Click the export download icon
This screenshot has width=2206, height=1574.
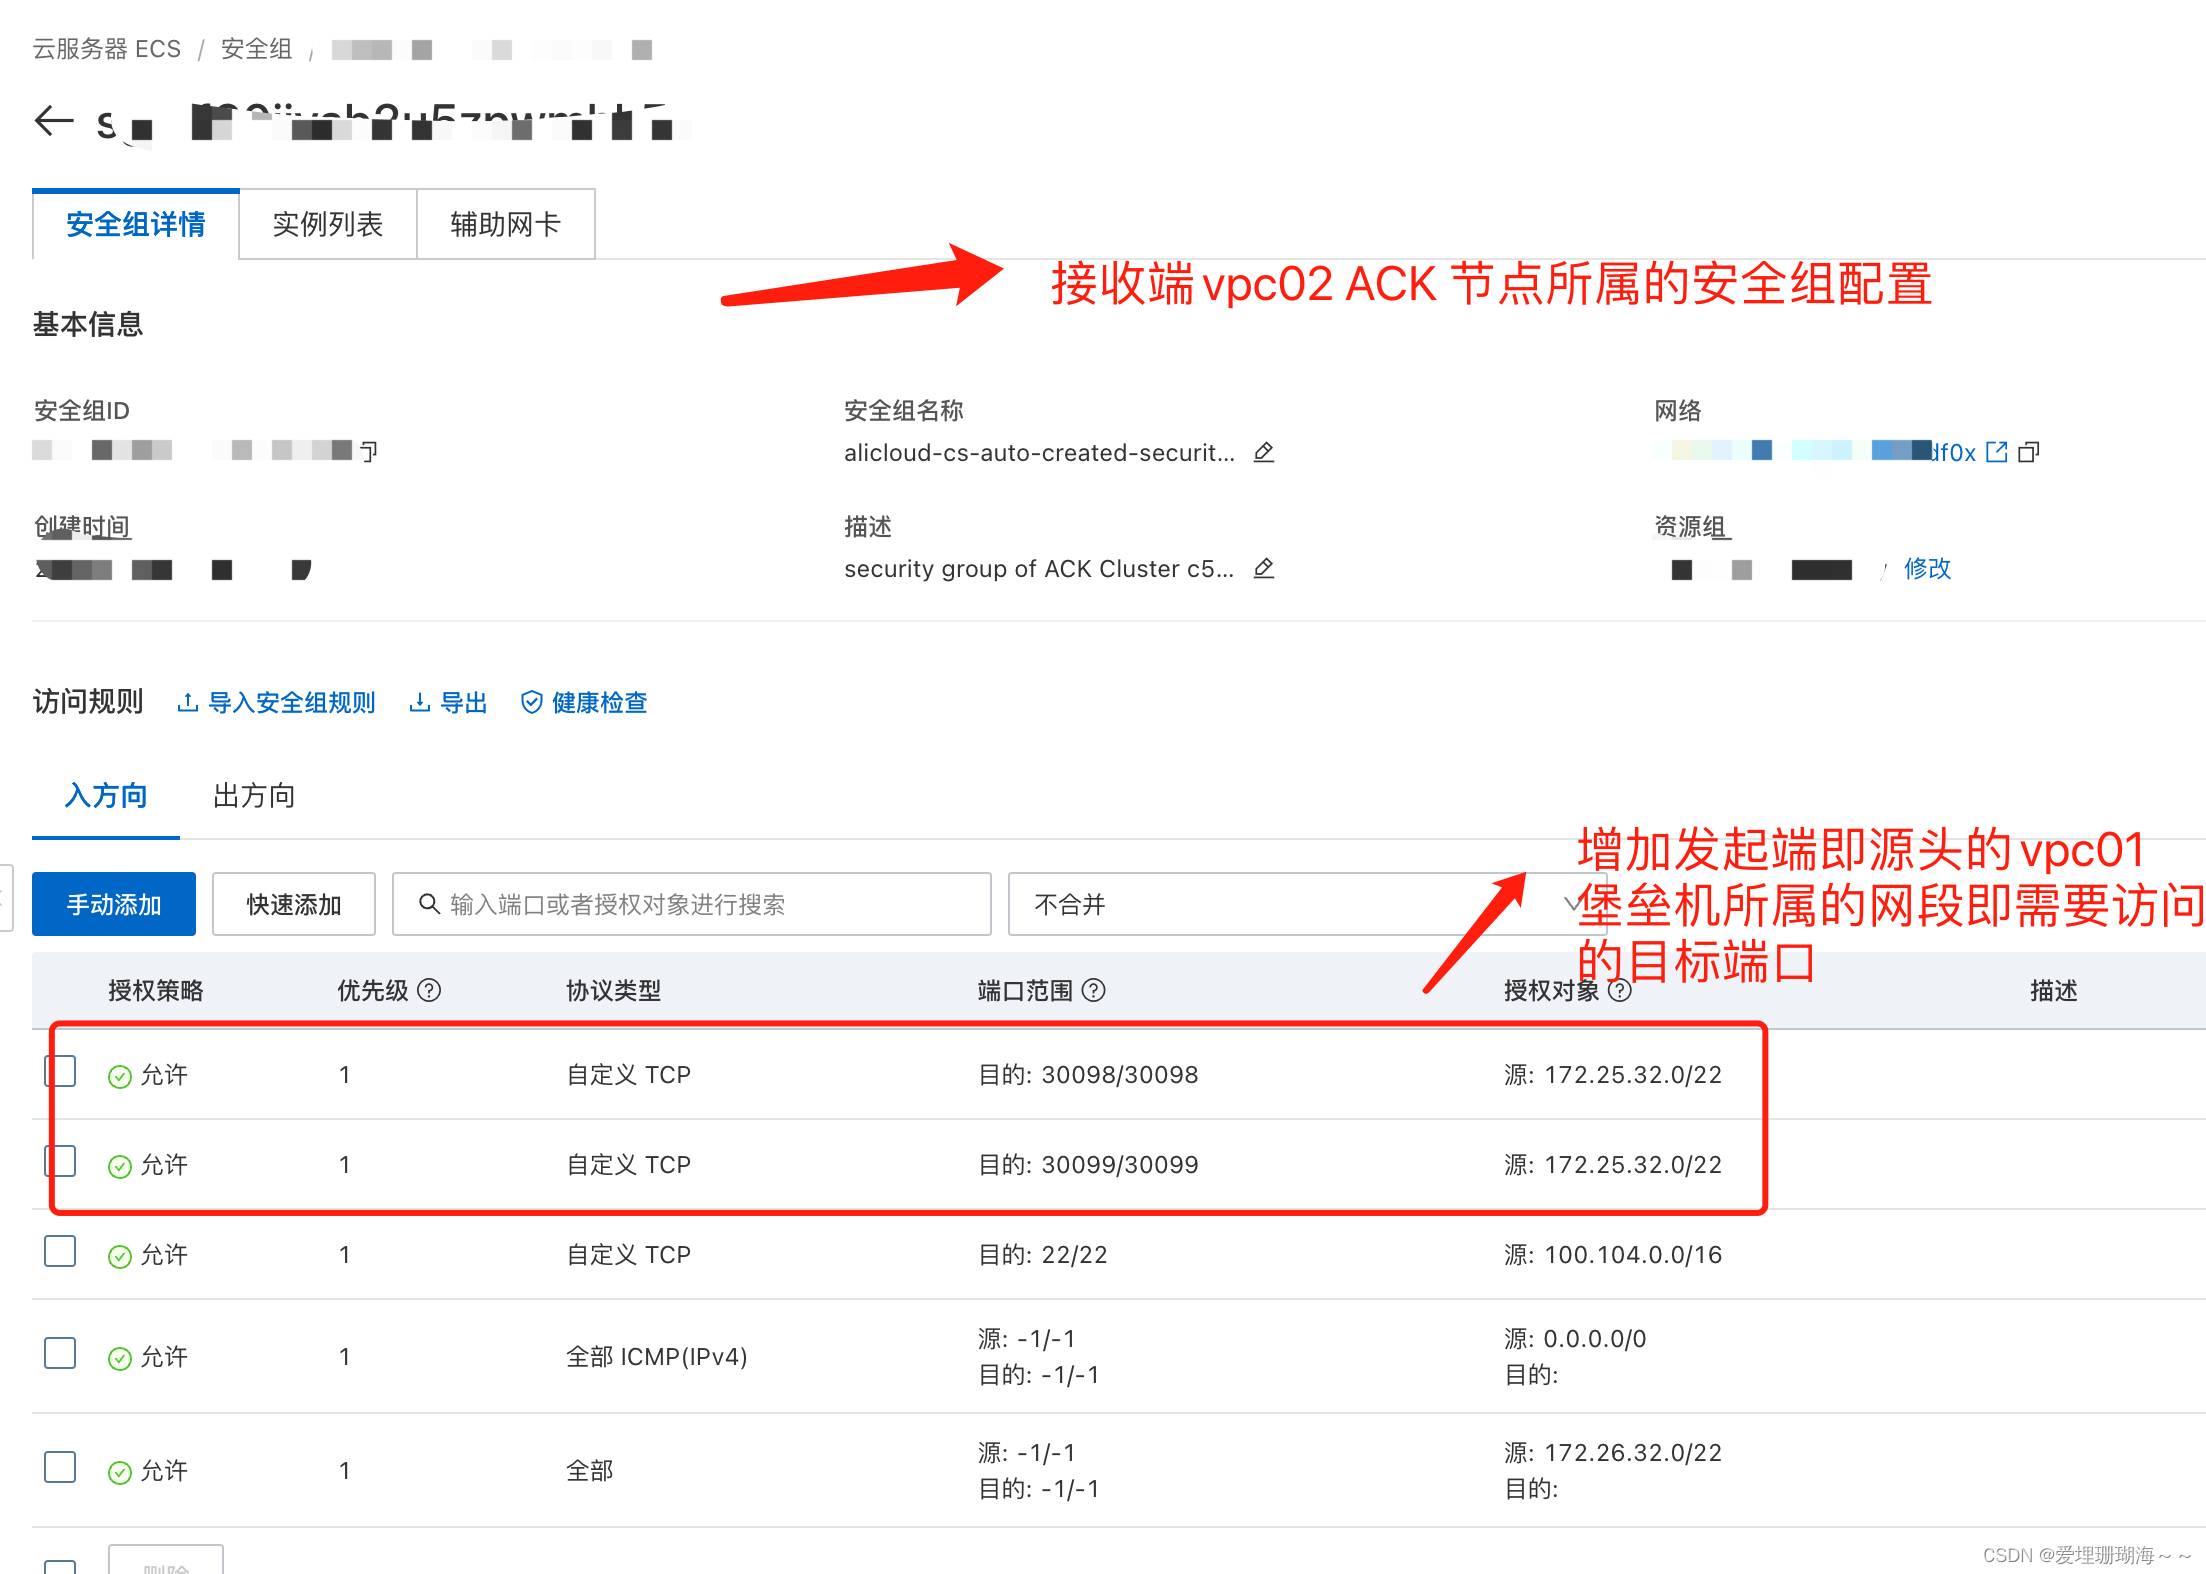coord(420,702)
